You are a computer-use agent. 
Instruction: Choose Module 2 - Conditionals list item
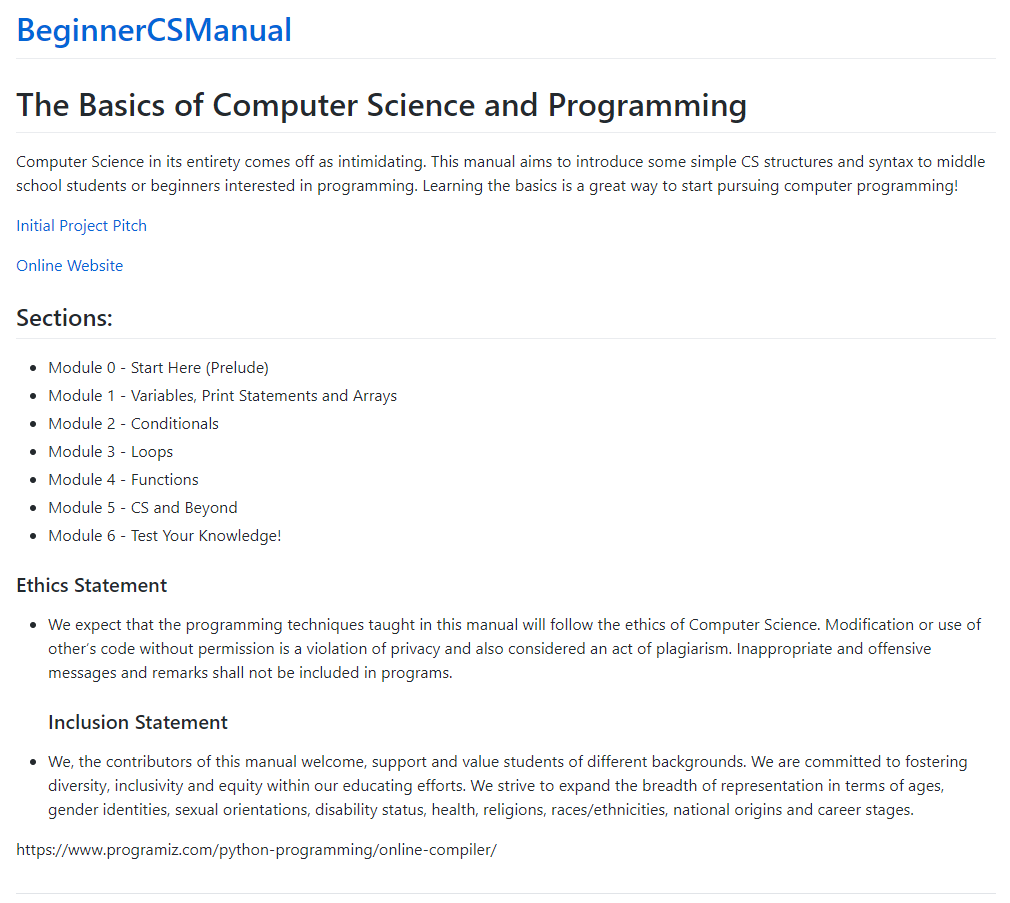[133, 424]
